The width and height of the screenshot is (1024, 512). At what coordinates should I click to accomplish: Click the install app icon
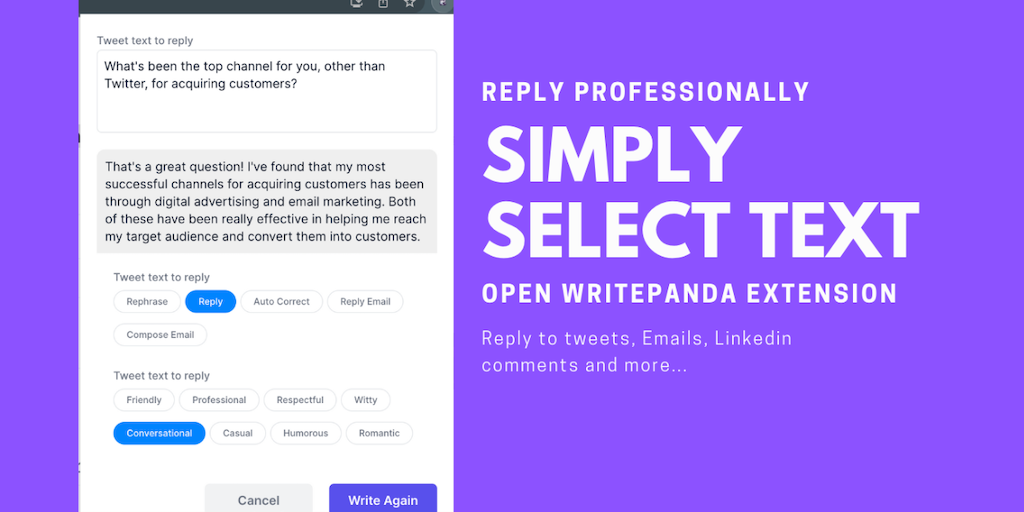point(357,3)
